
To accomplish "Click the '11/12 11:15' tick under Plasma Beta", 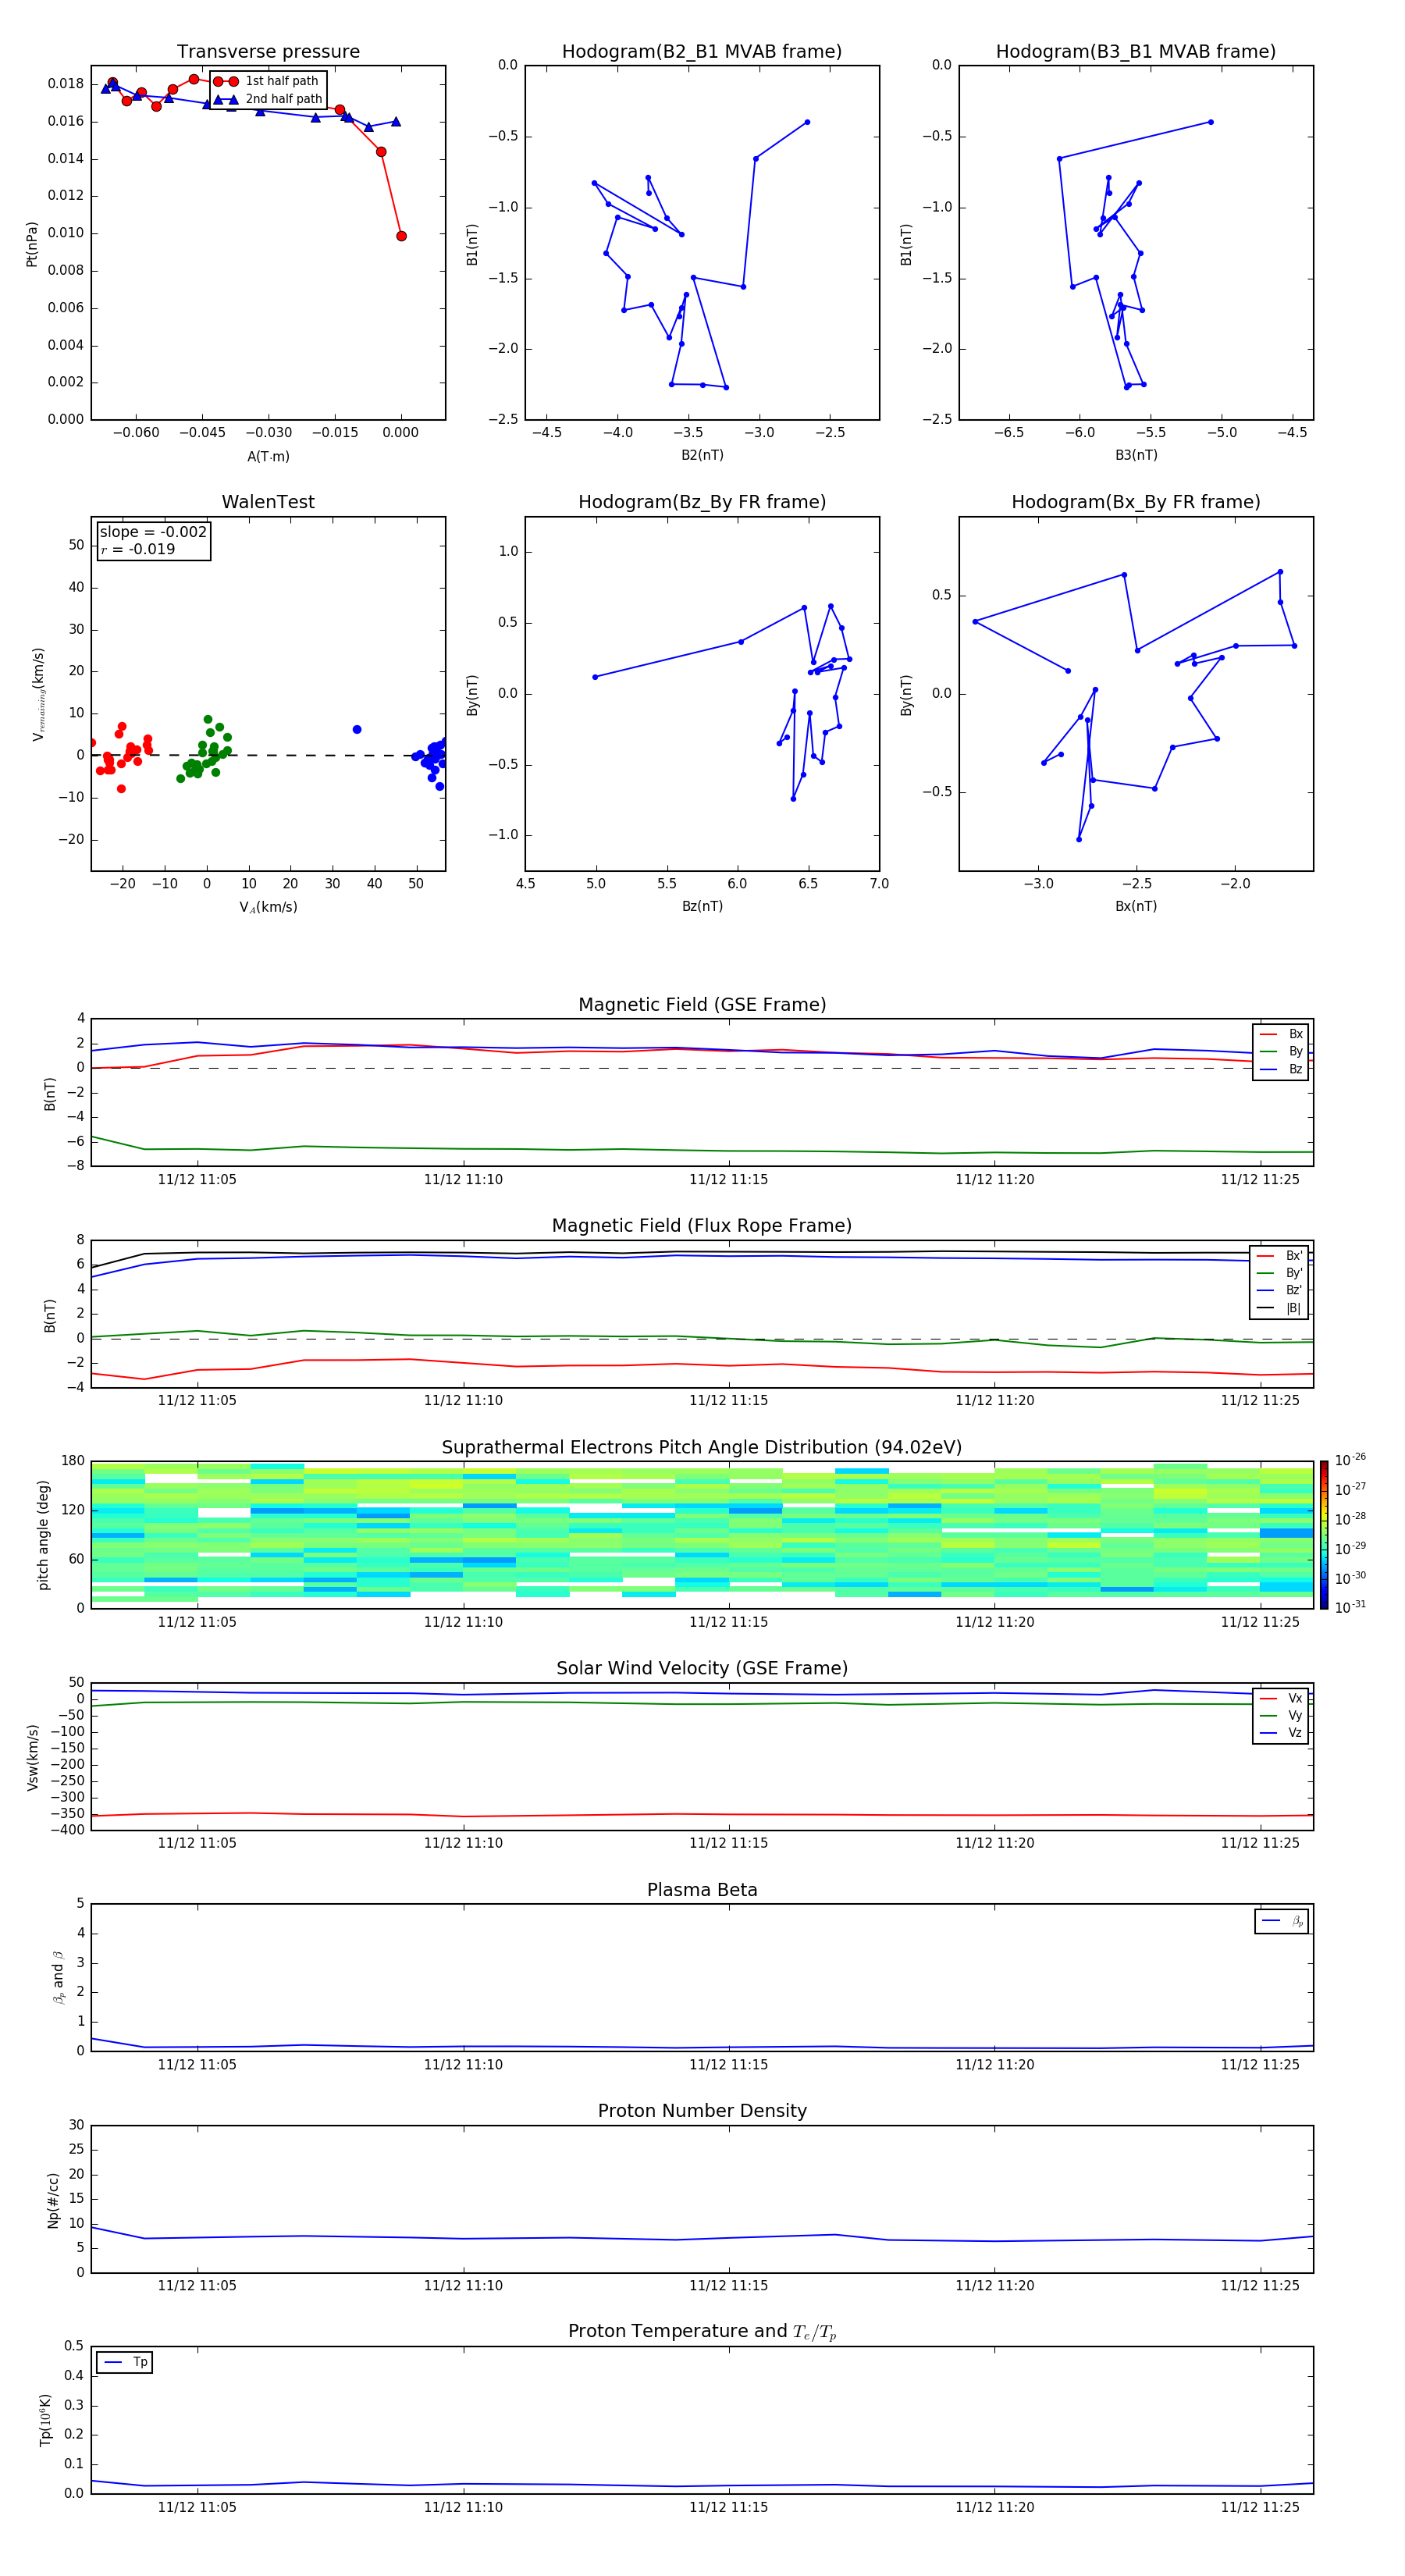I will point(729,2064).
